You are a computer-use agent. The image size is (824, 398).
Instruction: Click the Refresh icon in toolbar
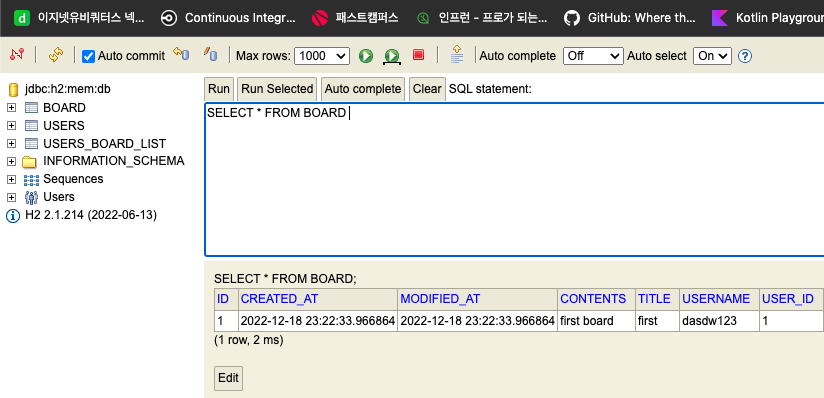[x=56, y=55]
